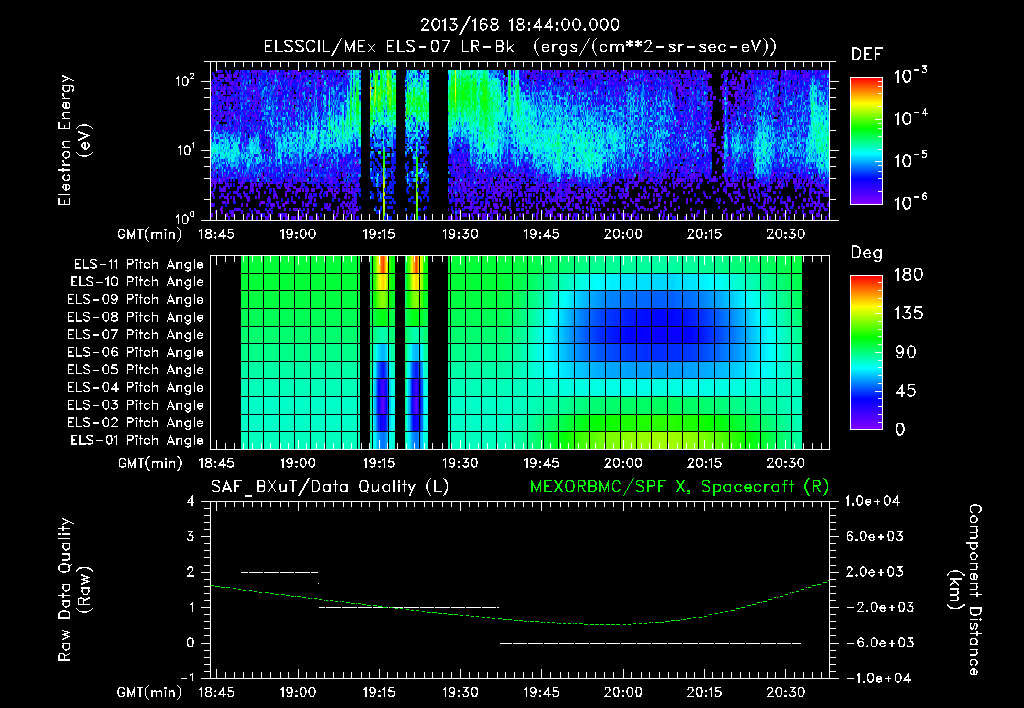Click the 10^-4 label on DEF scale

(910, 118)
